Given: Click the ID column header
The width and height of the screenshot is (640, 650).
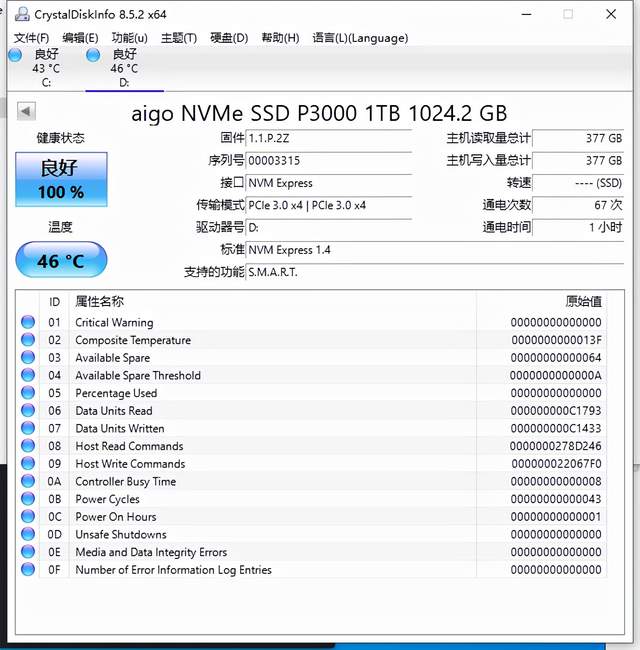Looking at the screenshot, I should (x=54, y=302).
